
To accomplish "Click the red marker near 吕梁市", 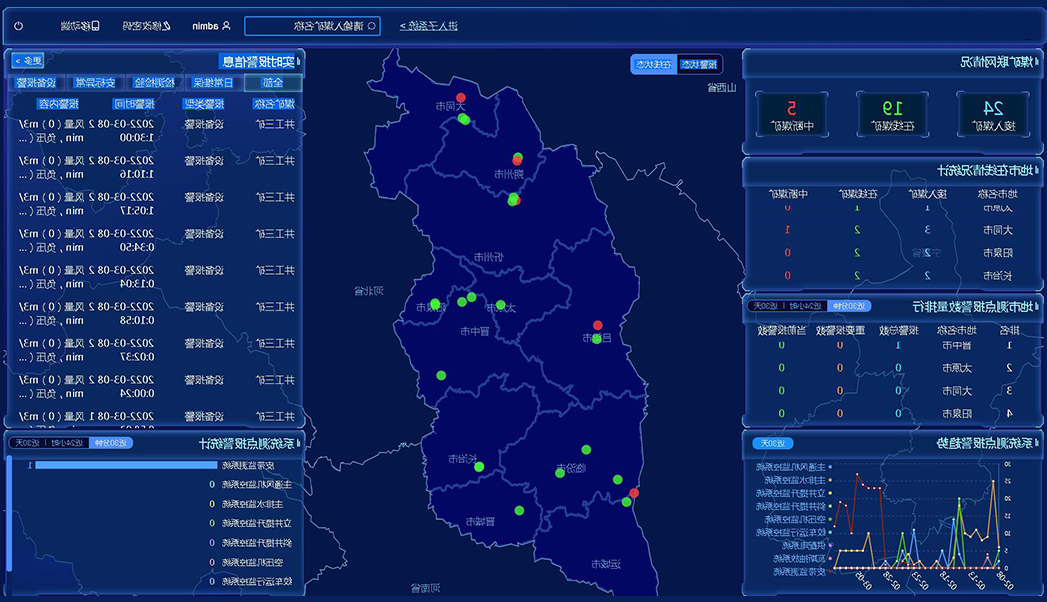I will 597,325.
